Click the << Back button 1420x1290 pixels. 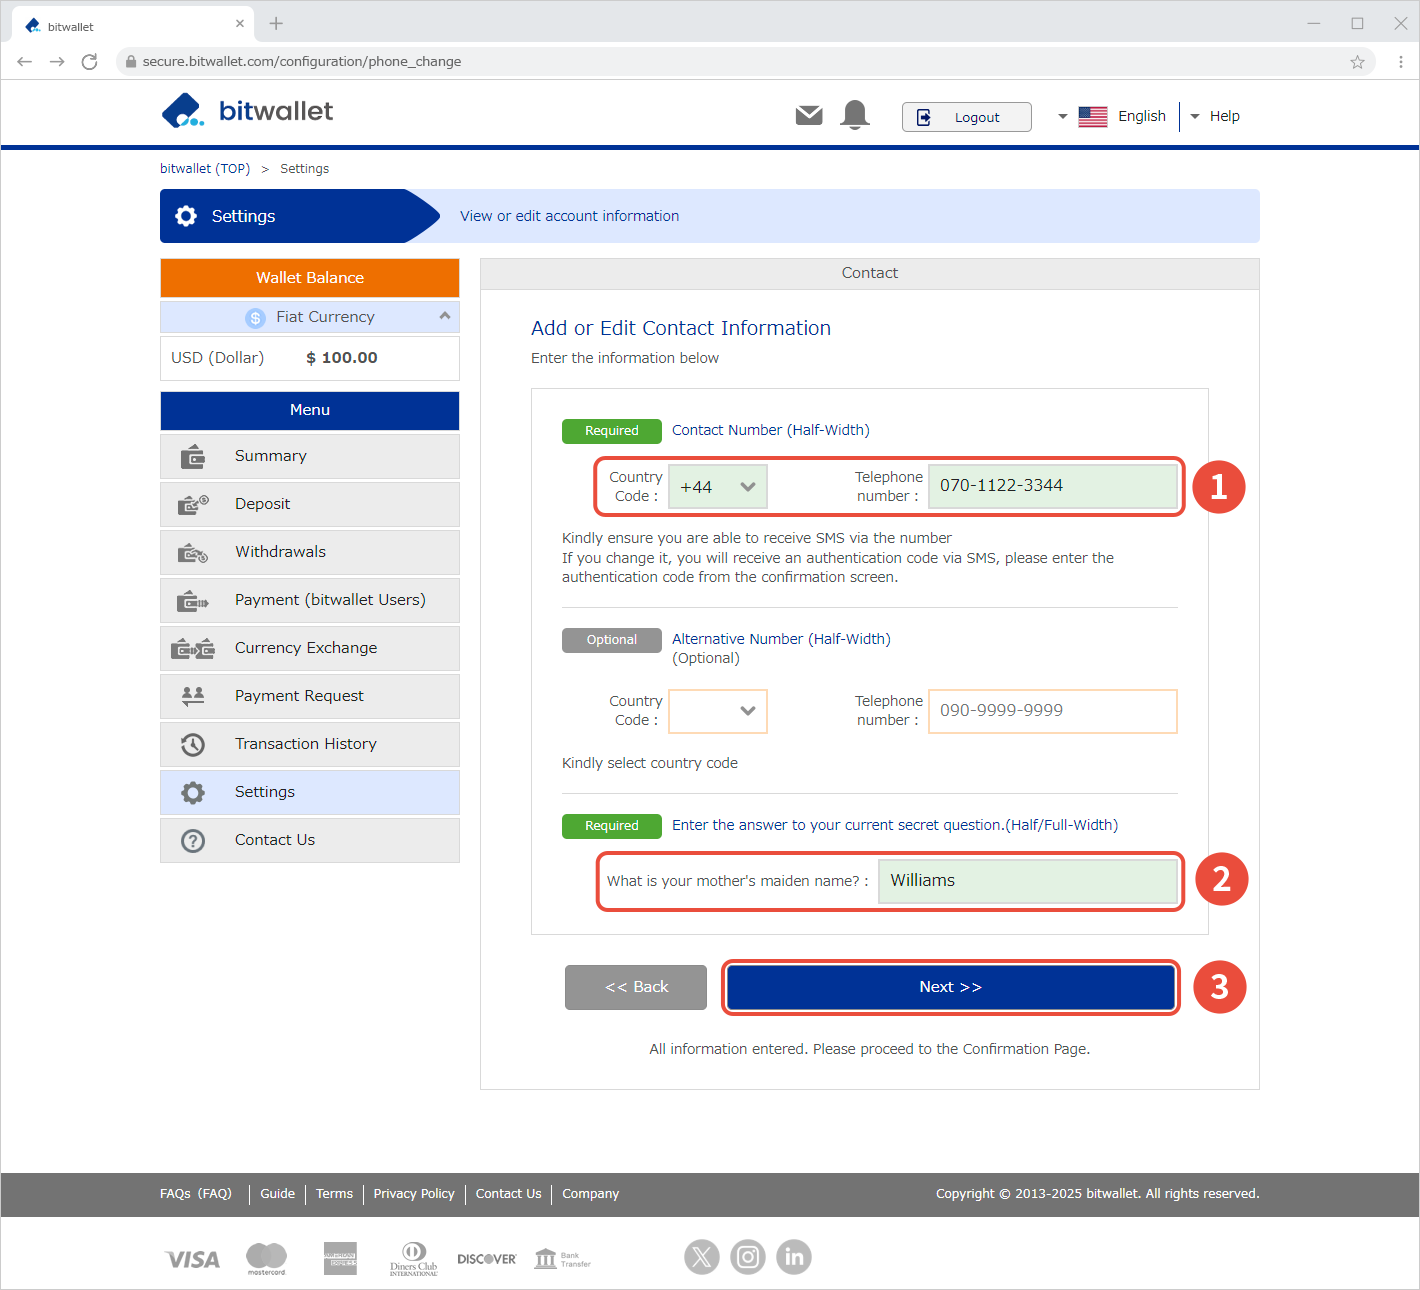(x=636, y=987)
